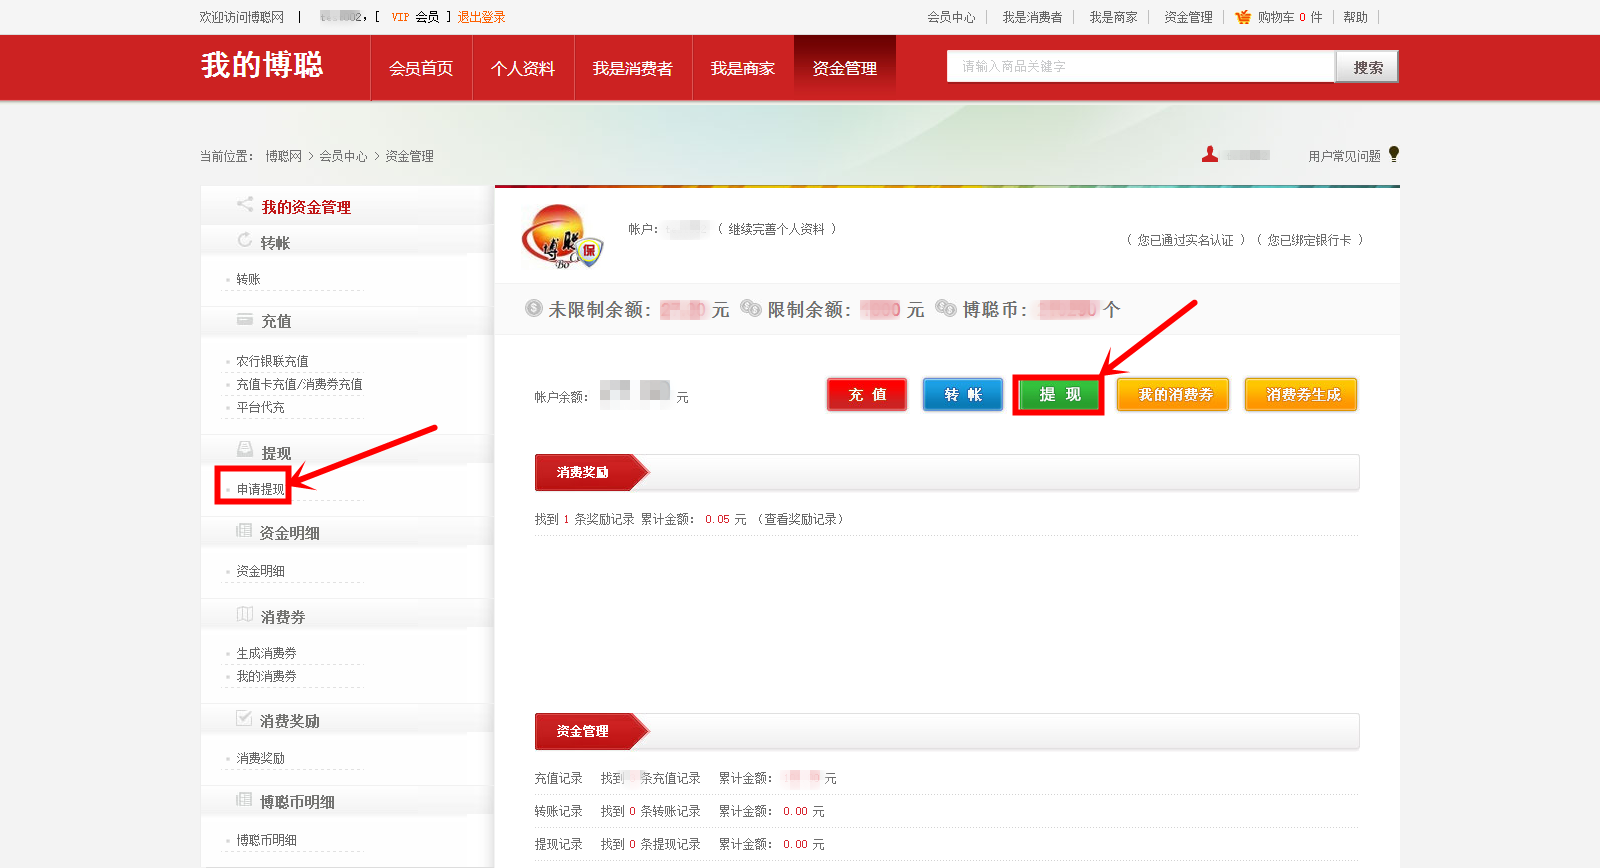Click 转账记录 row label
Viewport: 1600px width, 868px height.
point(558,811)
